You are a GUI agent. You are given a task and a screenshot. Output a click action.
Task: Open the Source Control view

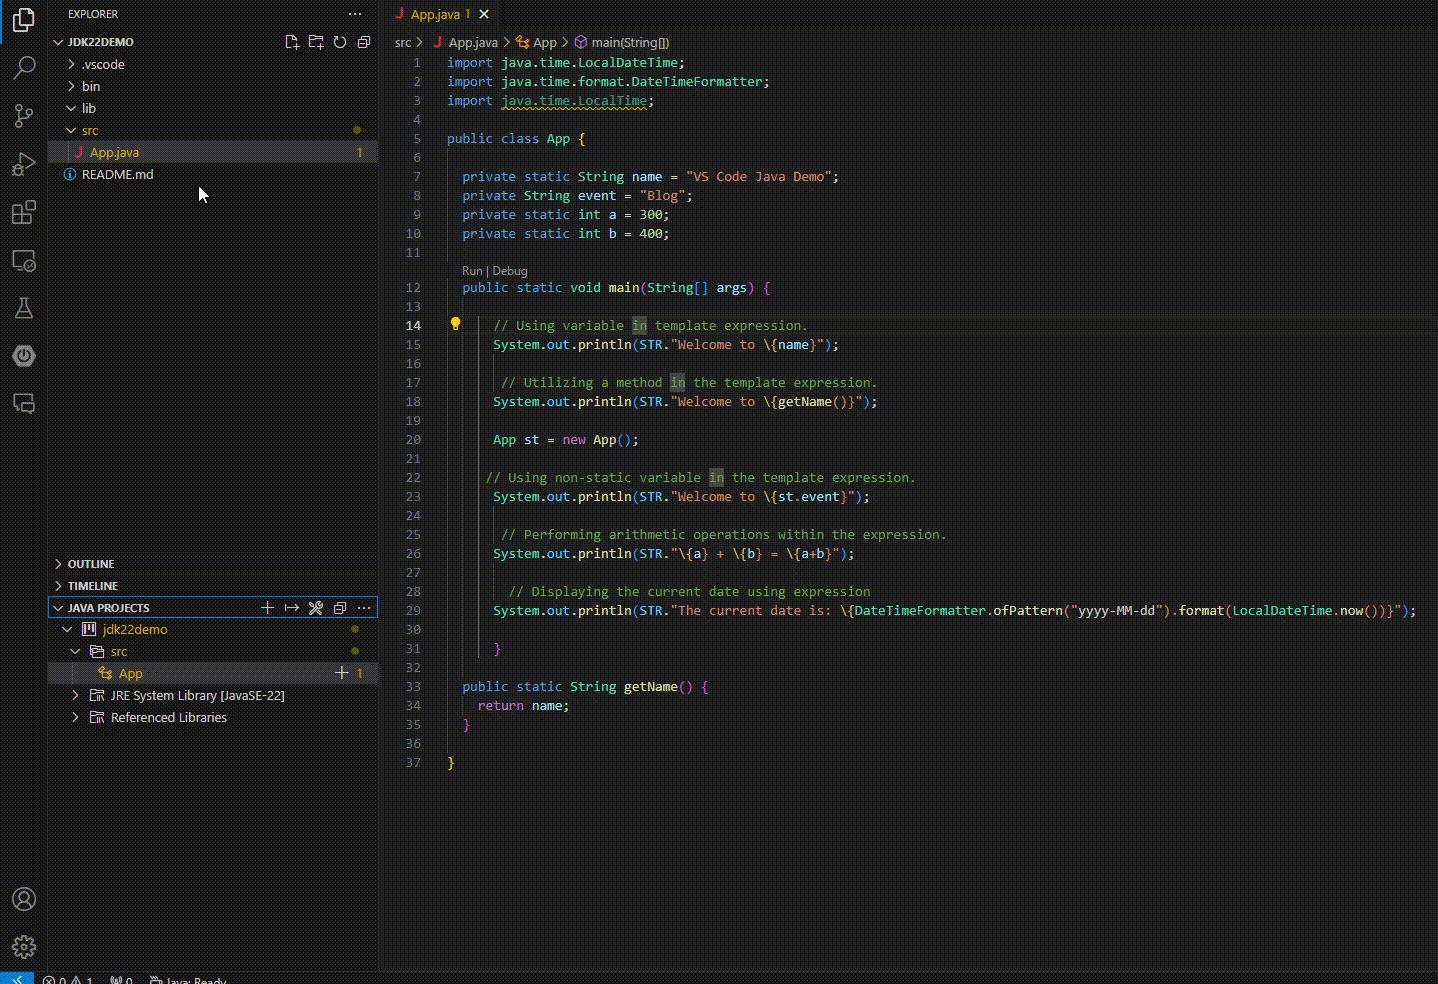coord(23,115)
